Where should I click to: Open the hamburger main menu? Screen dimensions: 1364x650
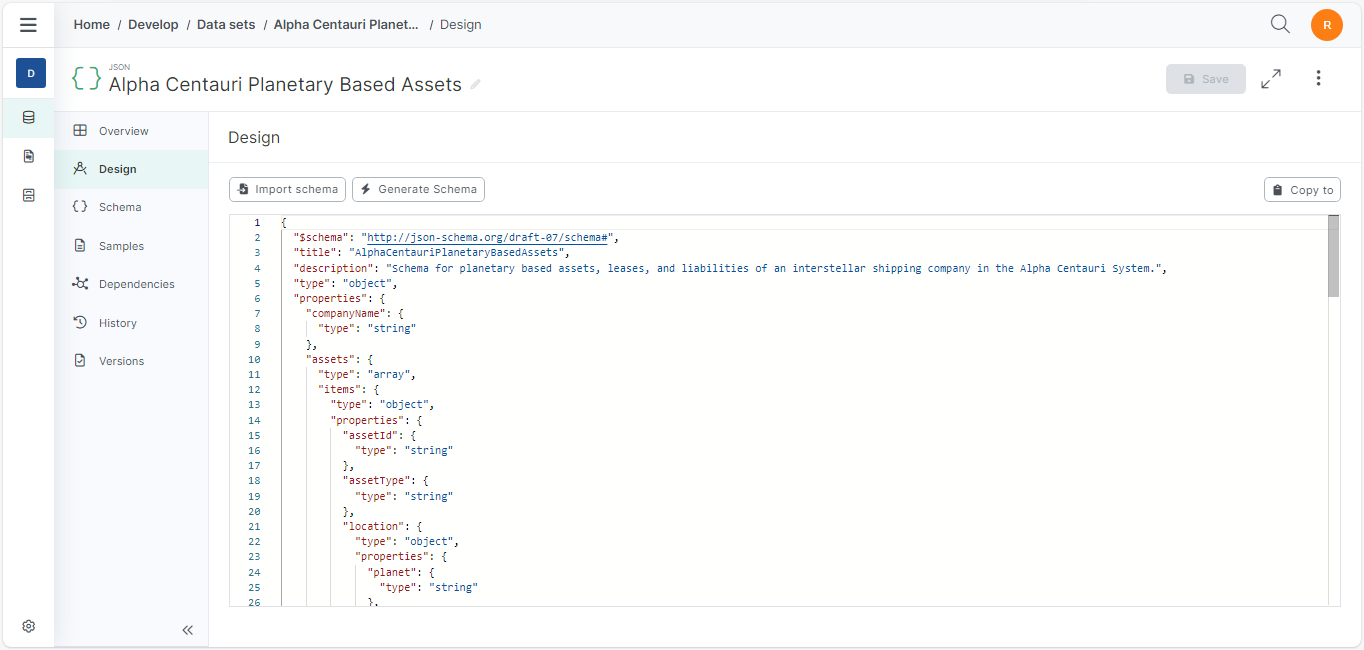click(x=28, y=25)
